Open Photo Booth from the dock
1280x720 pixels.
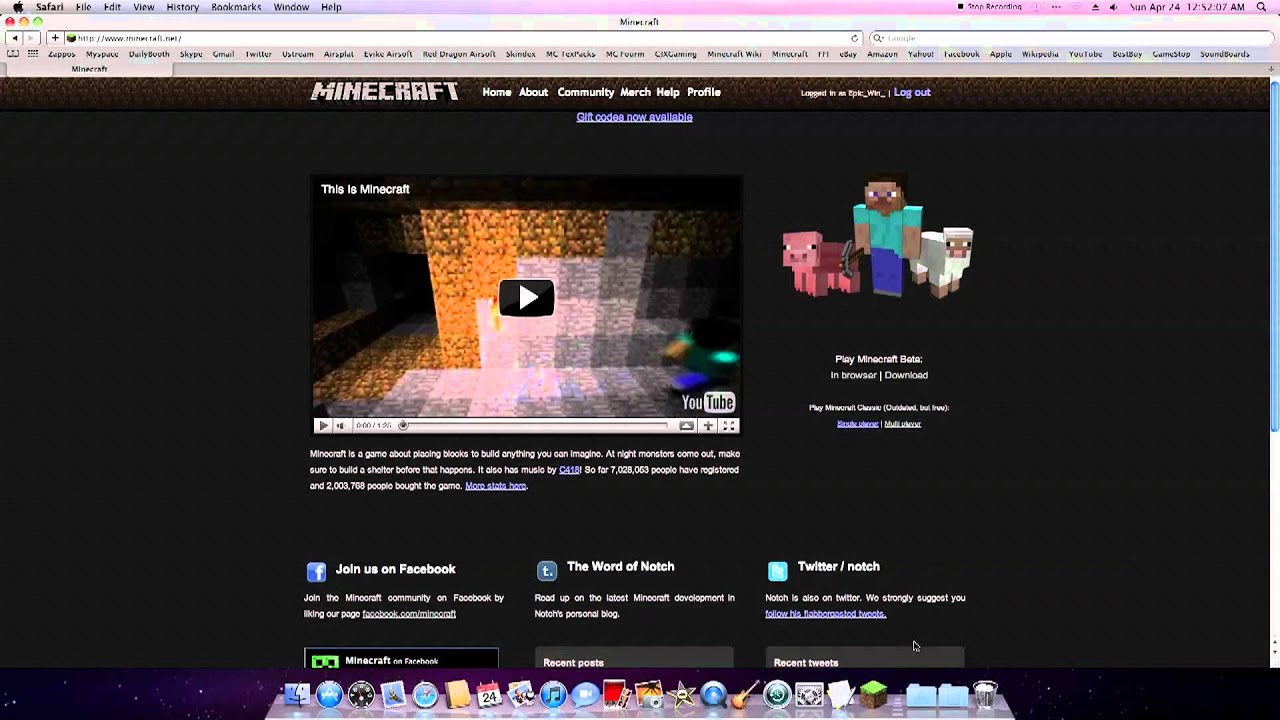(x=617, y=694)
